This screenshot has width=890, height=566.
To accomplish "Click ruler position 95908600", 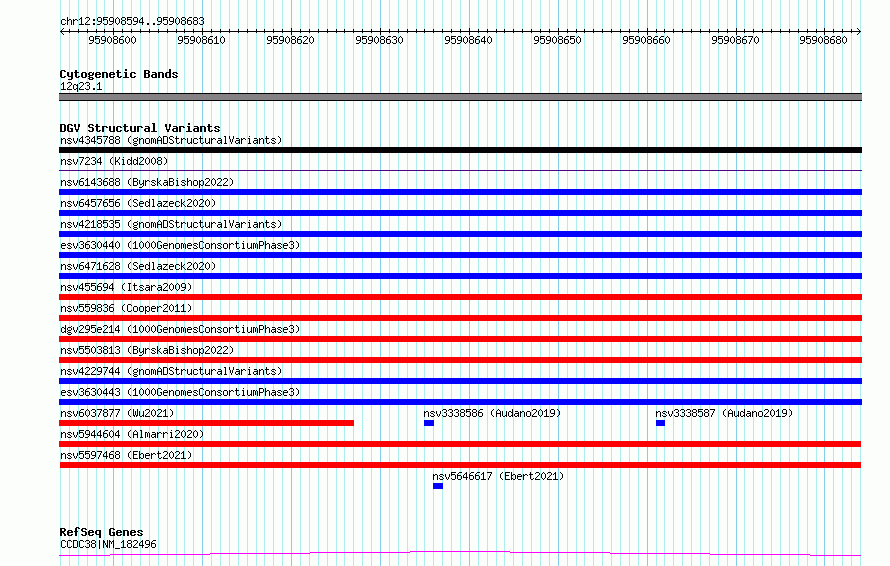I will coord(112,40).
